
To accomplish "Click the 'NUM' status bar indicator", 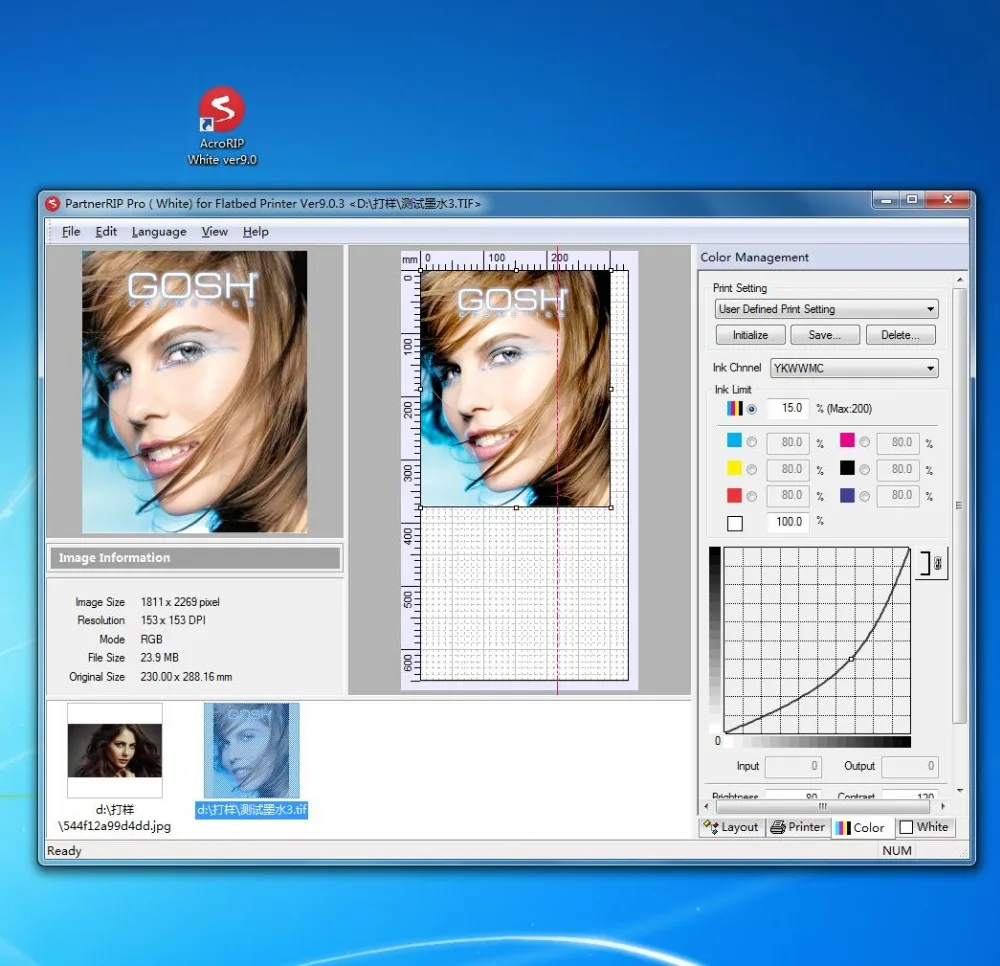I will pos(897,851).
